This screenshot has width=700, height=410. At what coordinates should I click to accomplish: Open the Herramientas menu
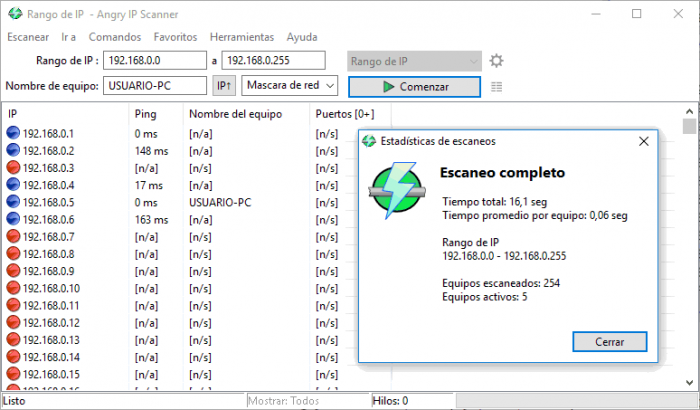click(x=242, y=37)
